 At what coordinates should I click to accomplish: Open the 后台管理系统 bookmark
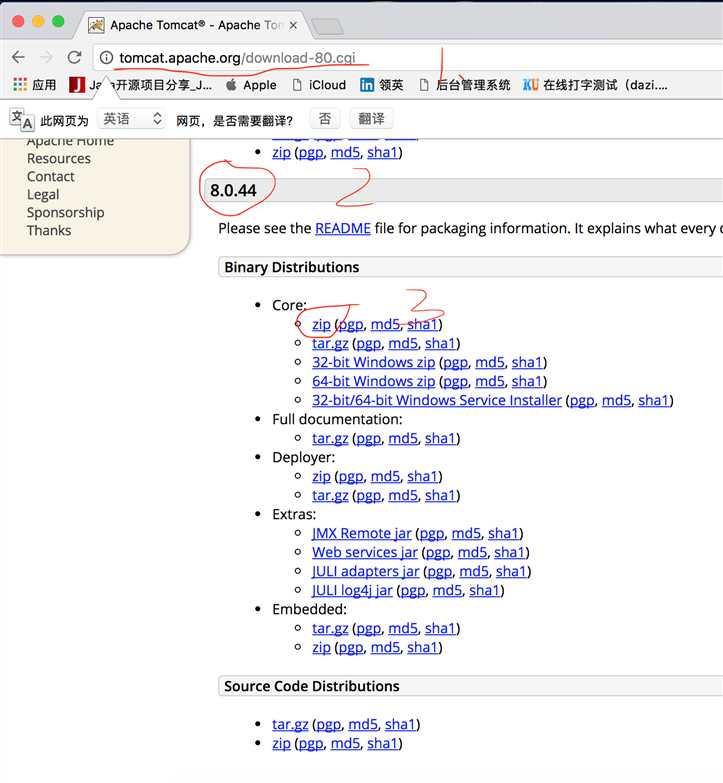tap(465, 85)
